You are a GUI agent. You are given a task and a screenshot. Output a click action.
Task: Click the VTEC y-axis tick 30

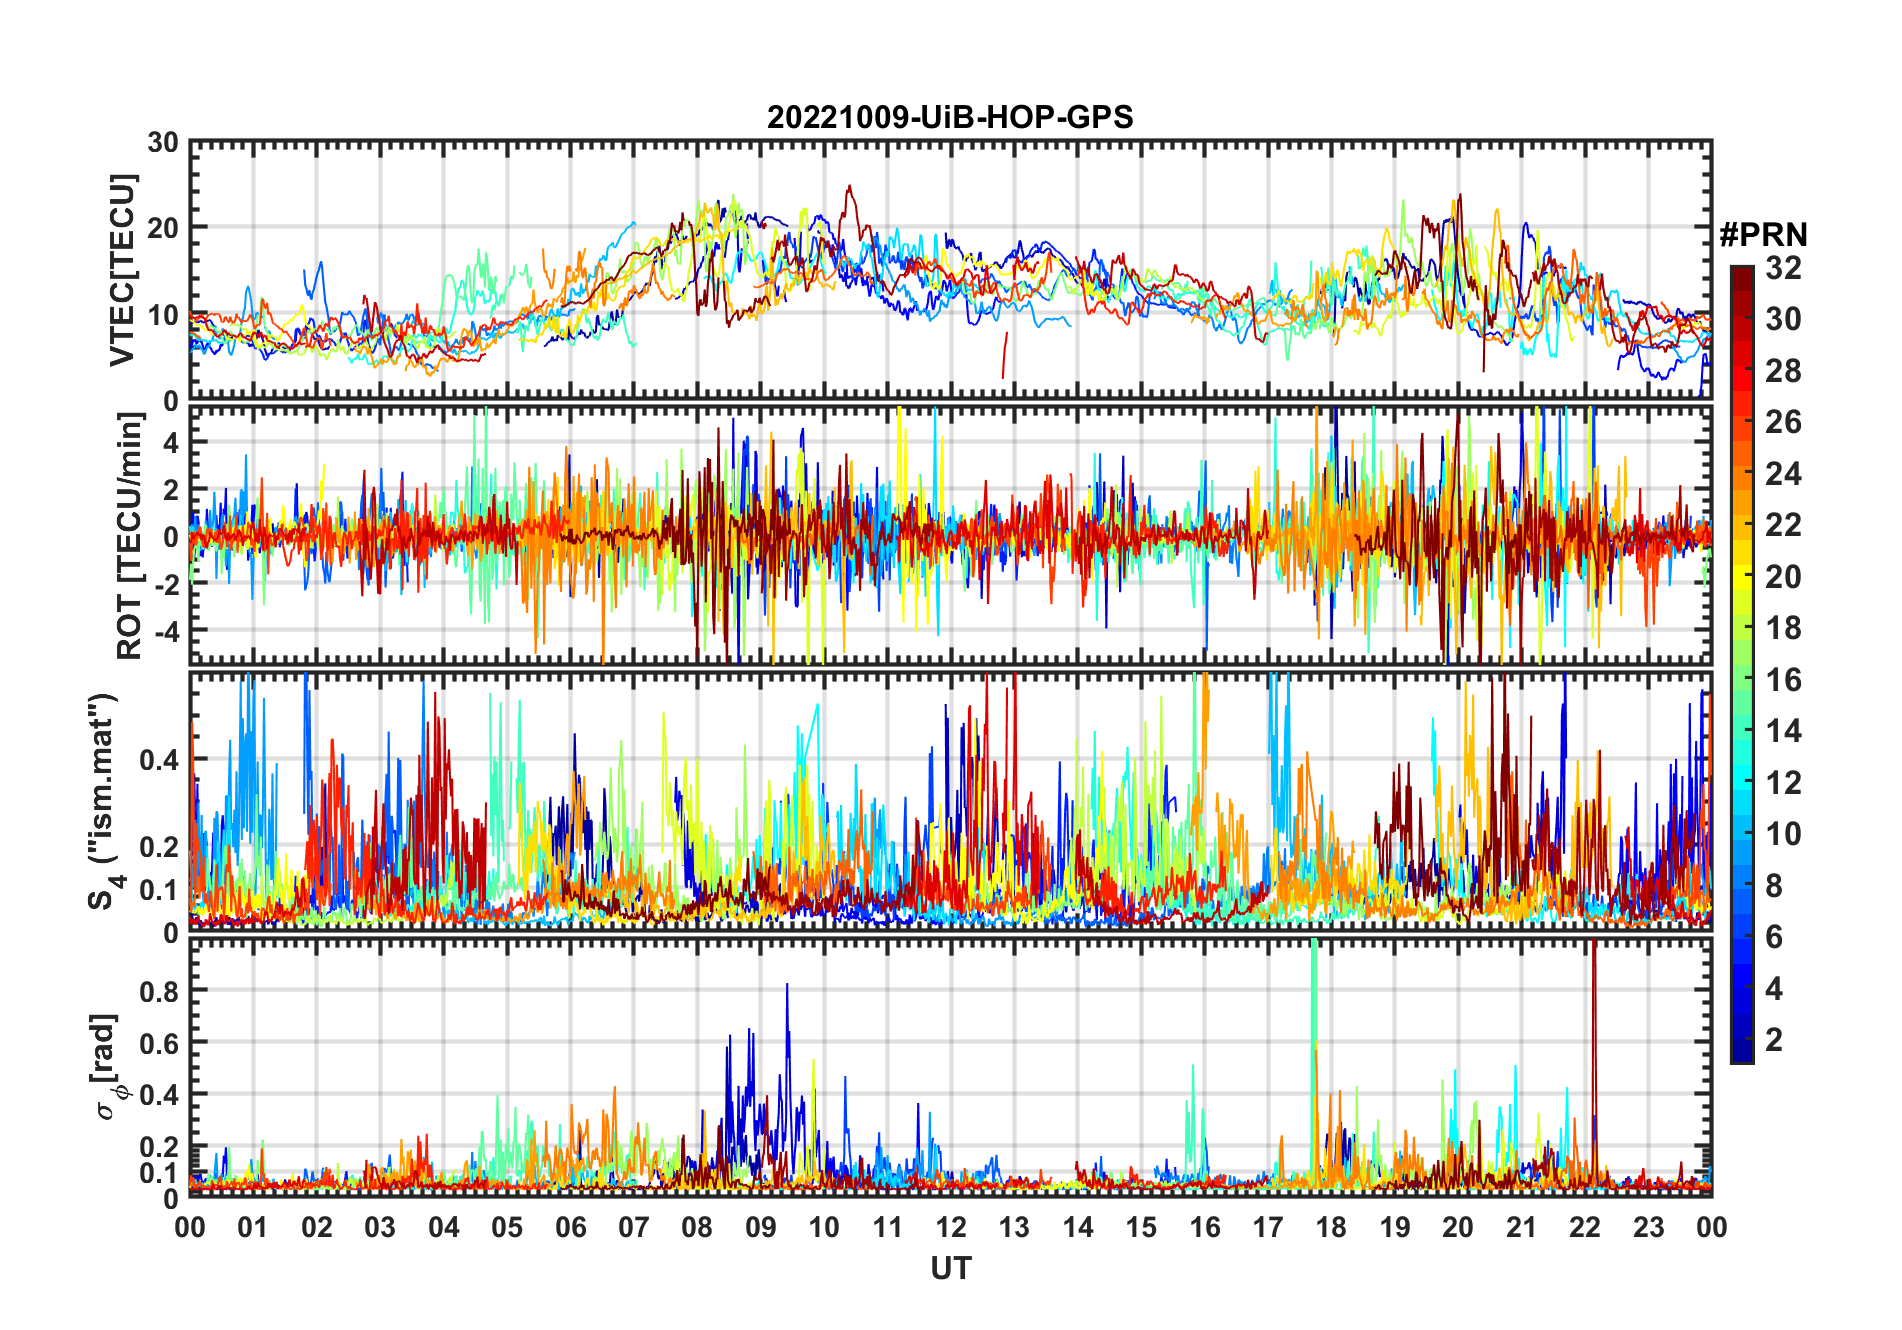coord(163,143)
